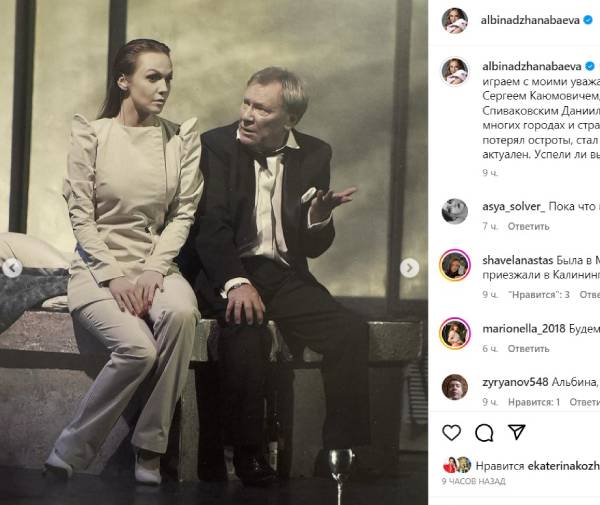View likes on shavelanastas comment
600x505 pixels.
click(x=539, y=295)
